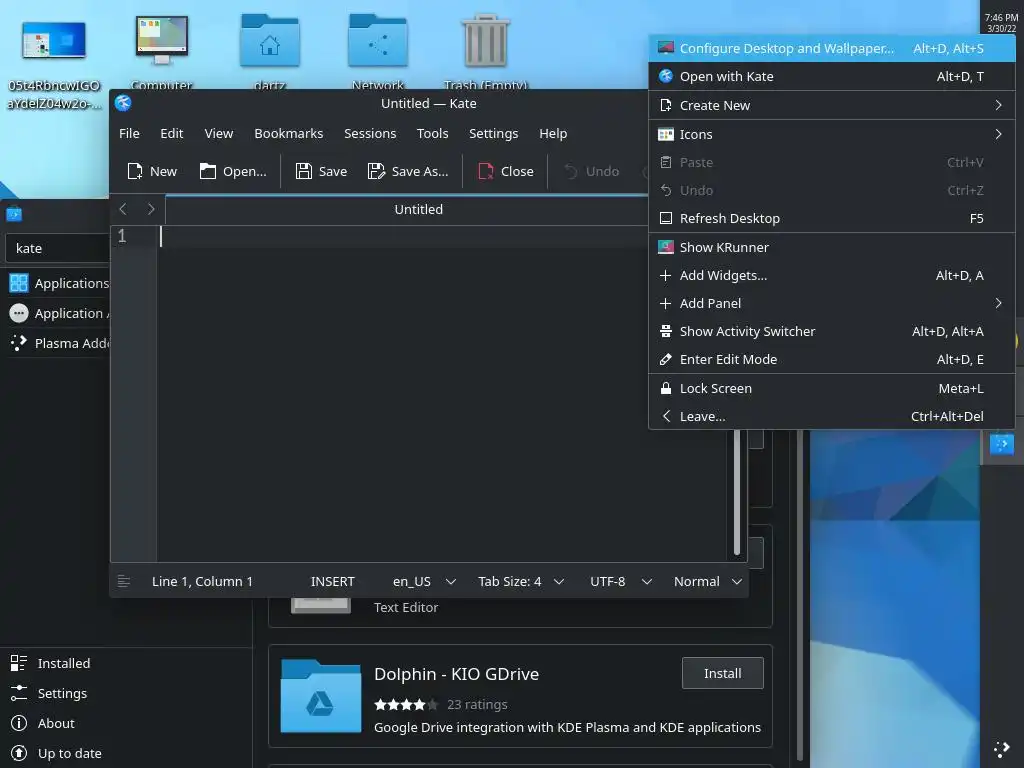Screen dimensions: 1024x768
Task: Select Lock Screen in context menu
Action: coord(831,388)
